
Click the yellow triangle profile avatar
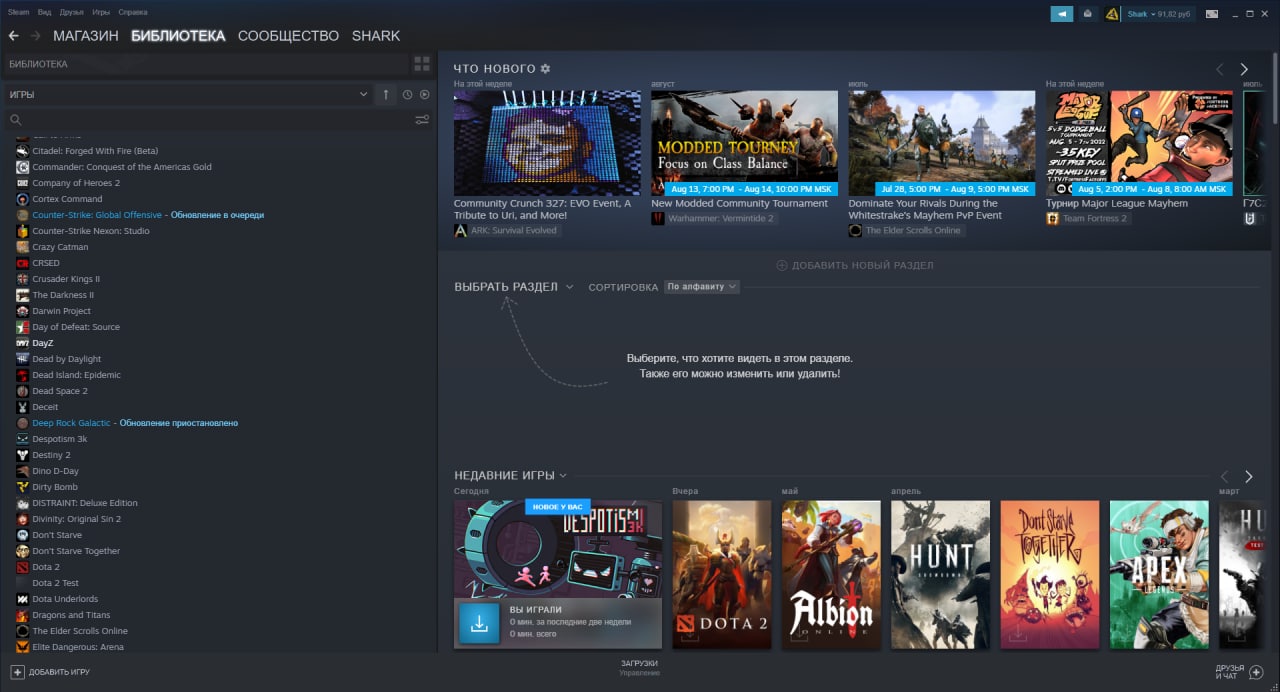point(1112,14)
